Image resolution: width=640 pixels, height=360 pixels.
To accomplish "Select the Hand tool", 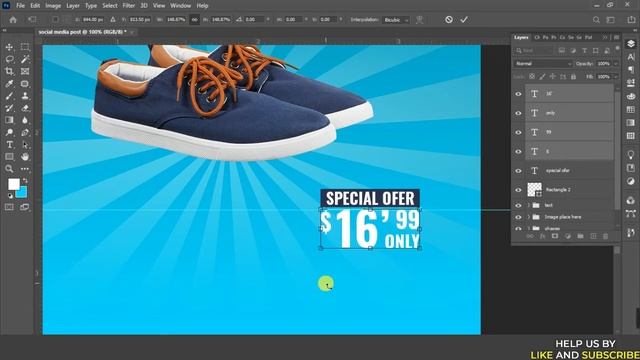I will (x=25, y=157).
